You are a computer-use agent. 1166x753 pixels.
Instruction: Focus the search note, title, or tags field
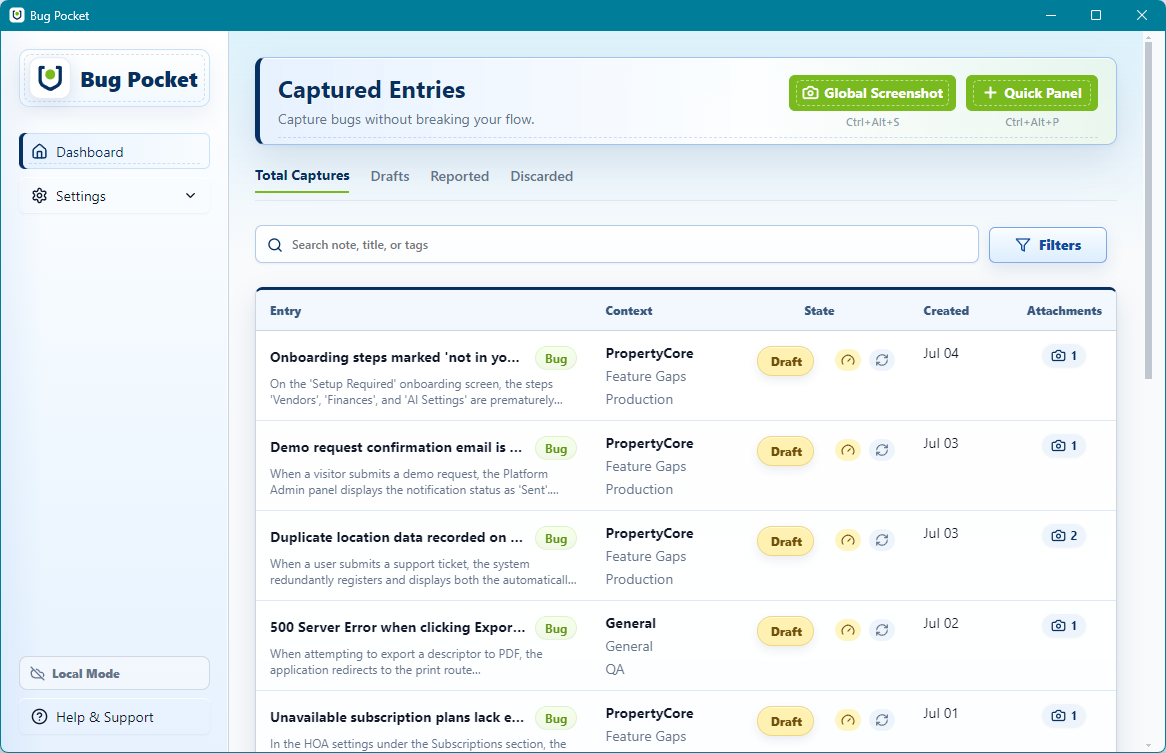(616, 245)
